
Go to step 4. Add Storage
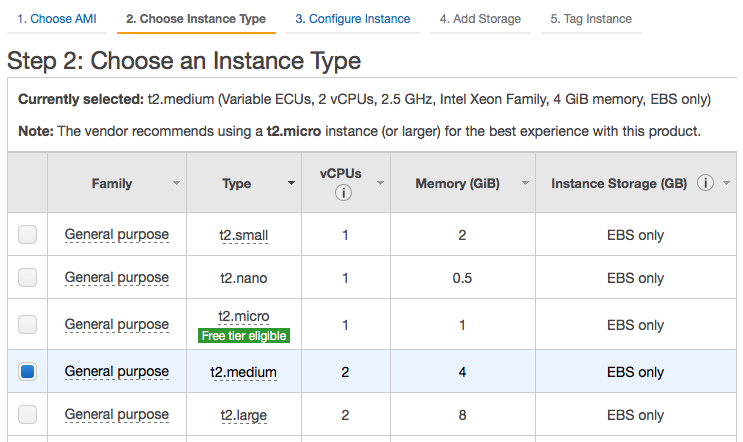(x=480, y=19)
